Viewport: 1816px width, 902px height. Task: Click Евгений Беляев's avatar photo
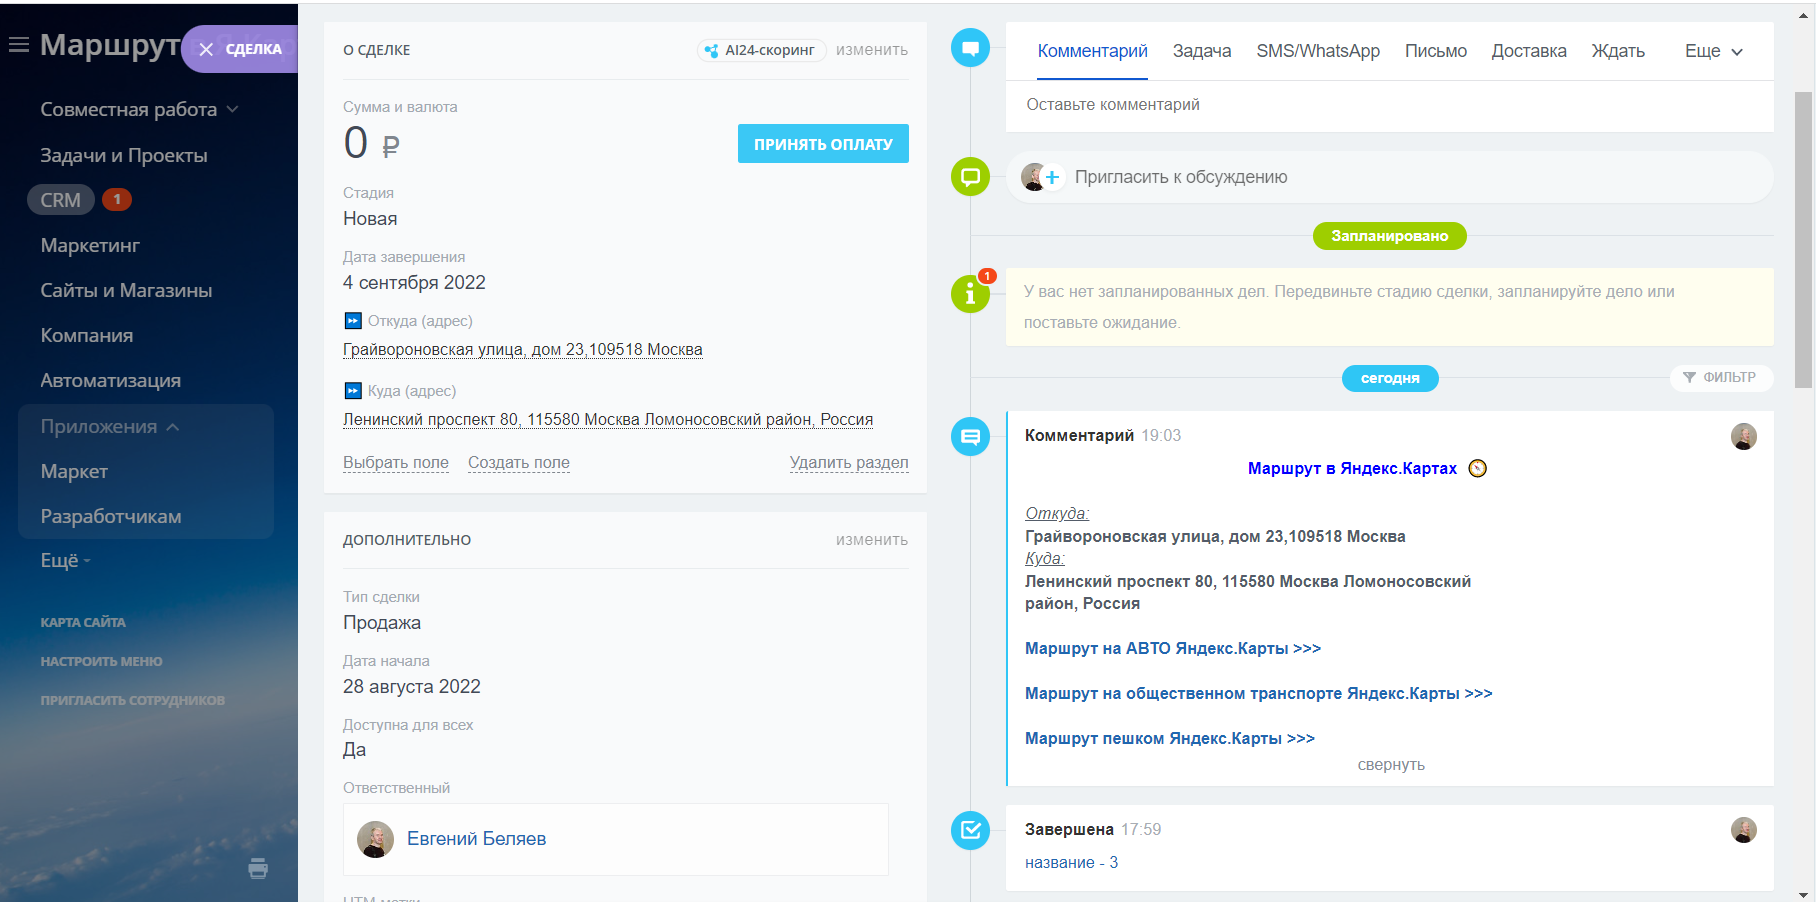point(375,839)
